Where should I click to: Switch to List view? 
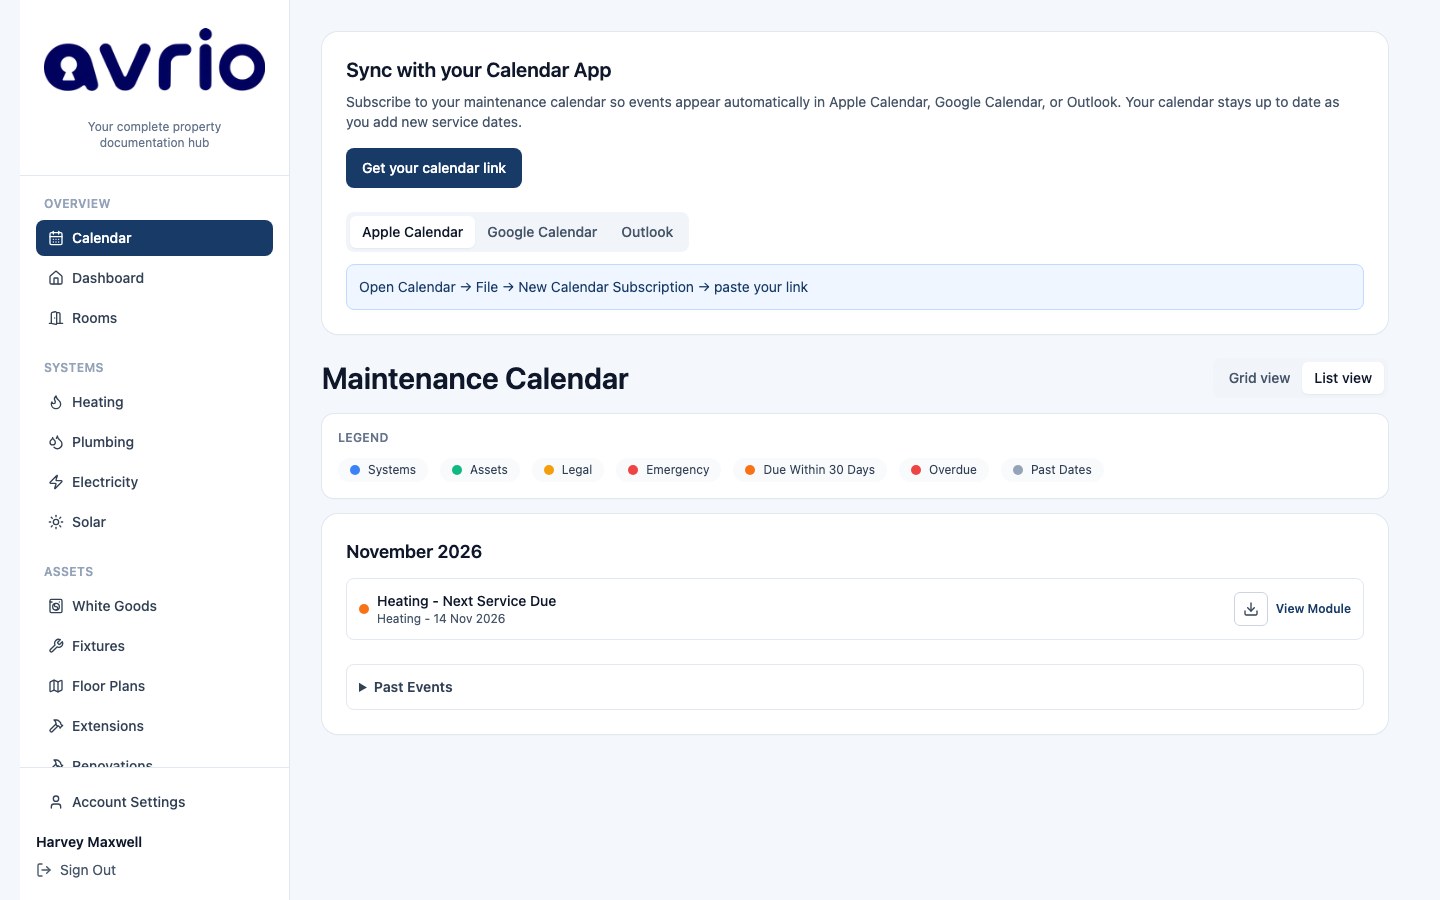[1342, 378]
